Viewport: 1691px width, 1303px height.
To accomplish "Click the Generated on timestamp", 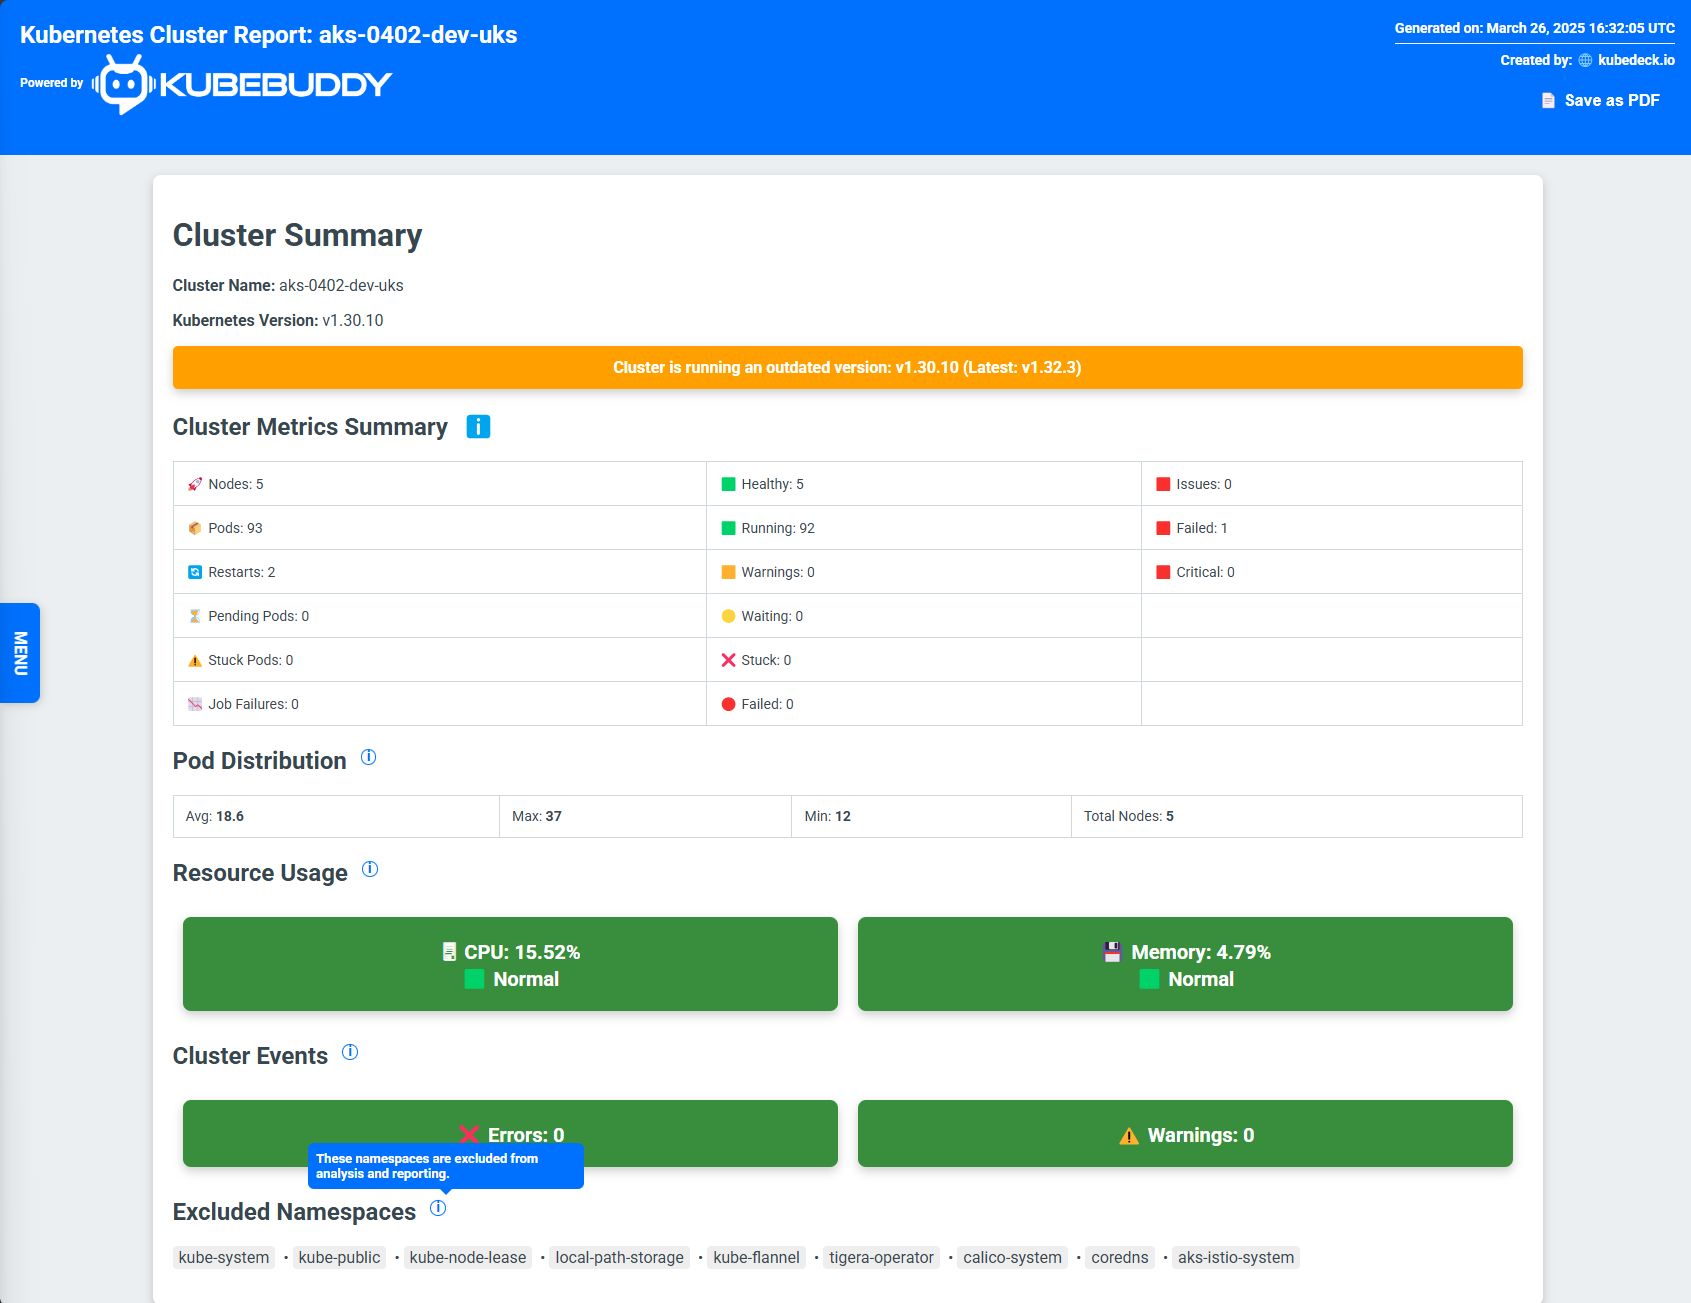I will pos(1535,28).
